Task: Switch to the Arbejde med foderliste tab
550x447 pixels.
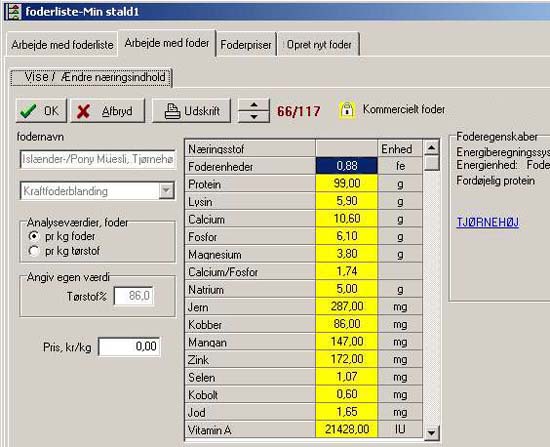Action: coord(62,45)
